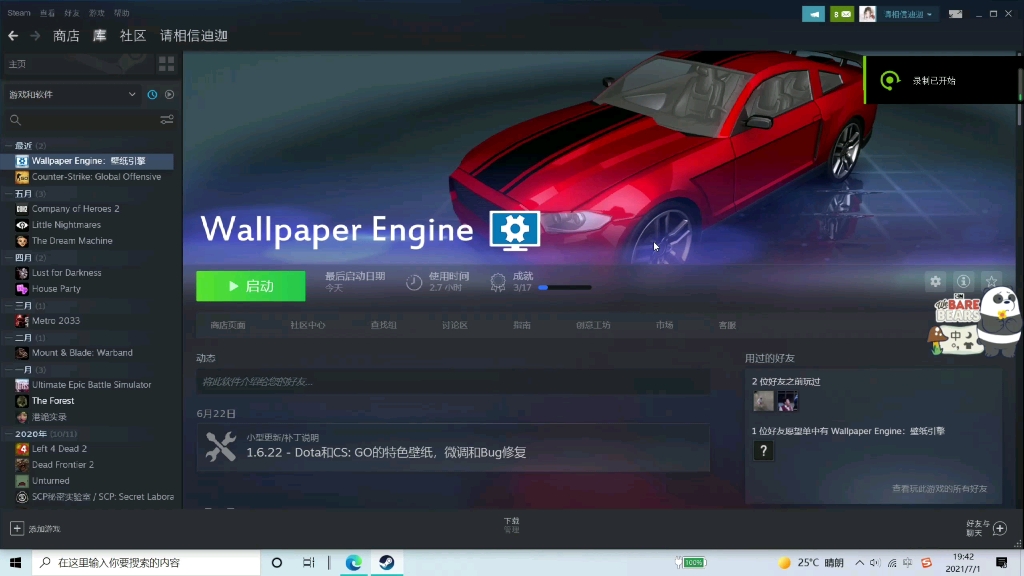Screen dimensions: 1024x576
Task: Launch Wallpaper Engine with 启动 button
Action: pos(251,286)
